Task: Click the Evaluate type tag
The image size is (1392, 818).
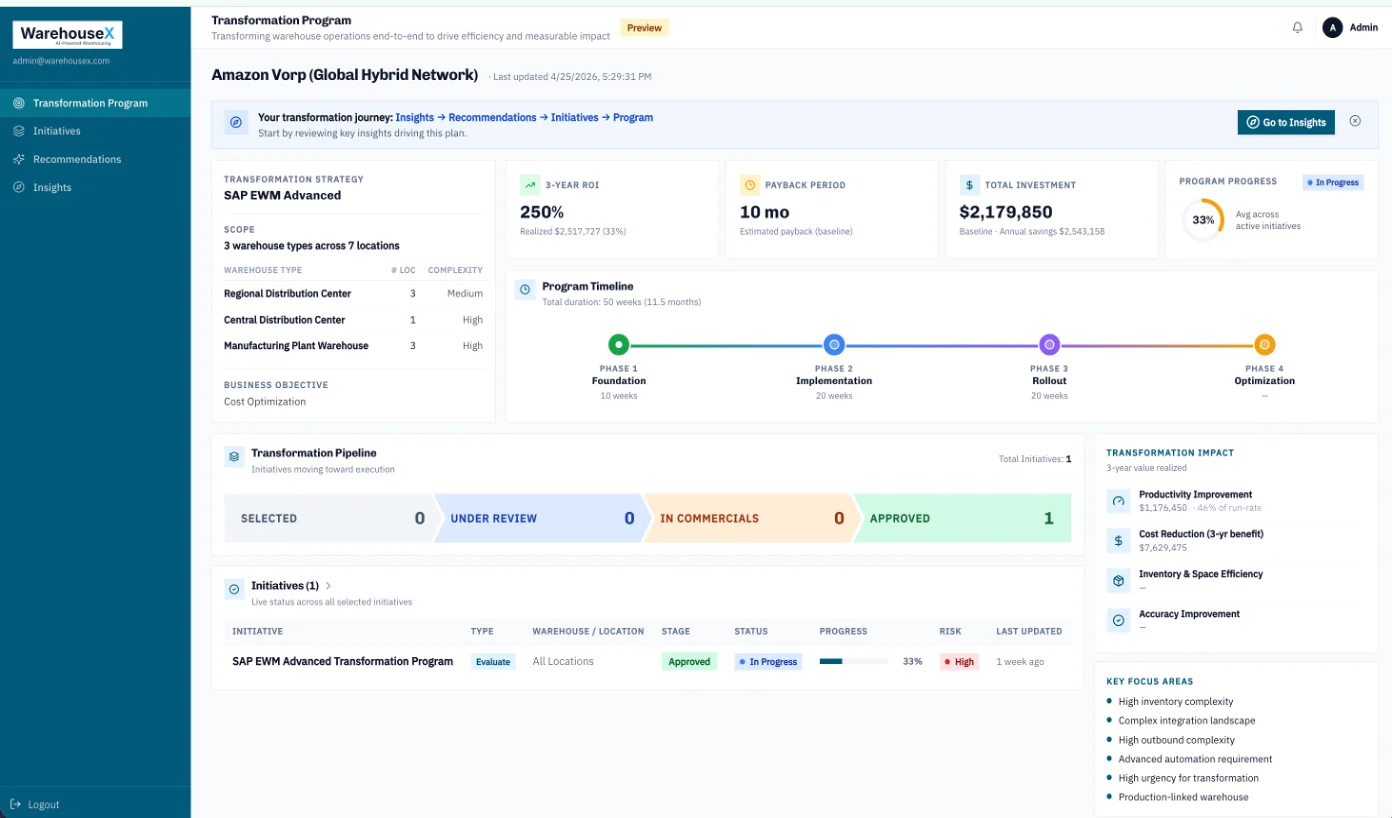Action: click(x=493, y=662)
